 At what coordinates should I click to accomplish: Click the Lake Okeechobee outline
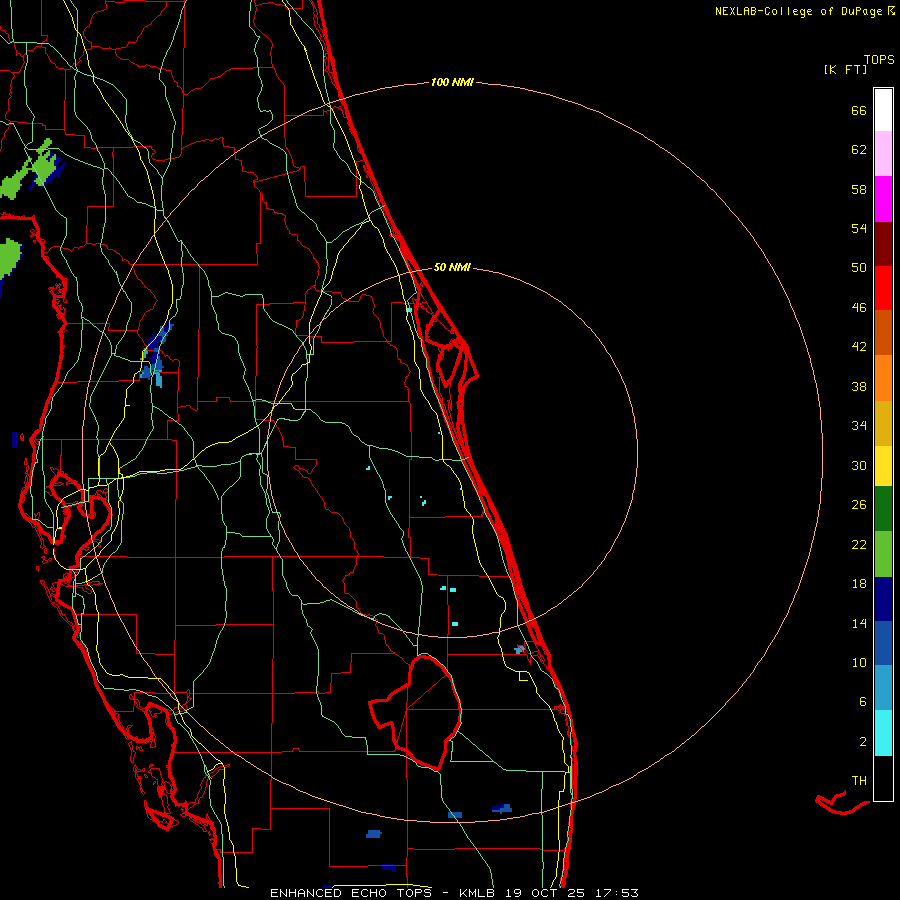[416, 712]
